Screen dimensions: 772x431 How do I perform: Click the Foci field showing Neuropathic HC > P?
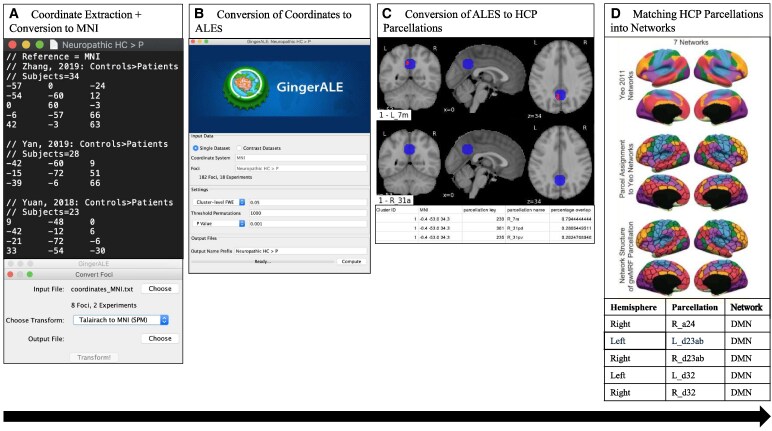(301, 168)
